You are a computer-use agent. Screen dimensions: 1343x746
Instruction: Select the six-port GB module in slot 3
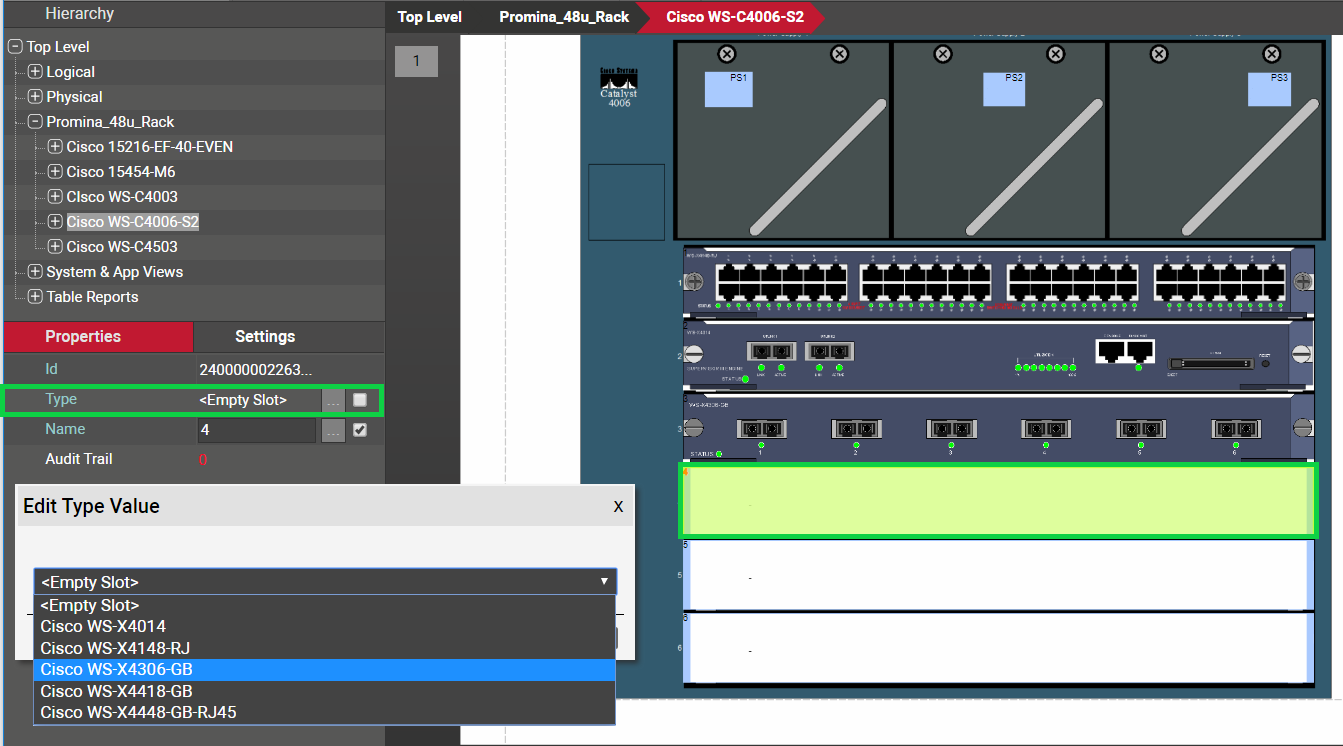click(x=997, y=428)
